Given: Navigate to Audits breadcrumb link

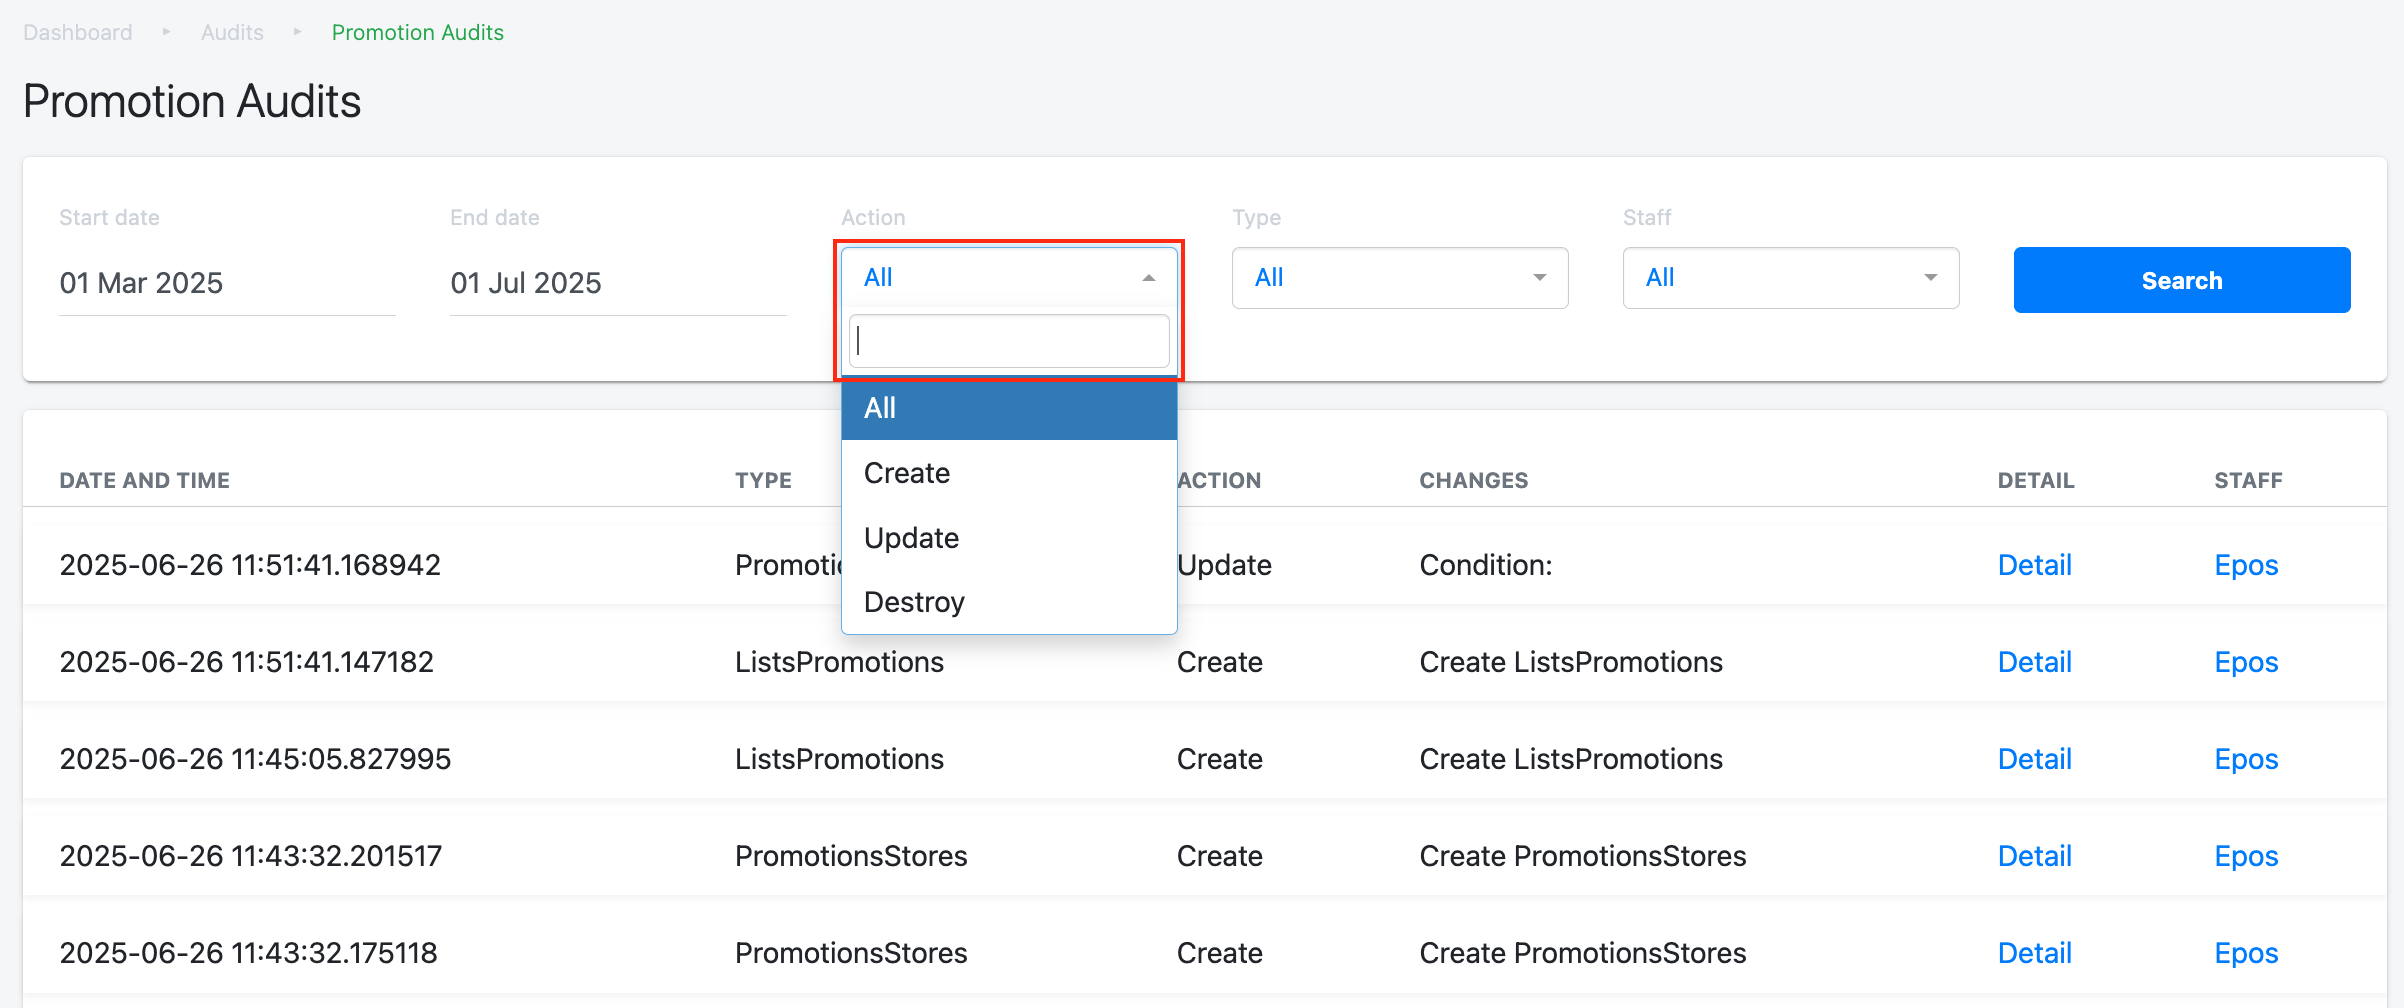Looking at the screenshot, I should coord(232,32).
